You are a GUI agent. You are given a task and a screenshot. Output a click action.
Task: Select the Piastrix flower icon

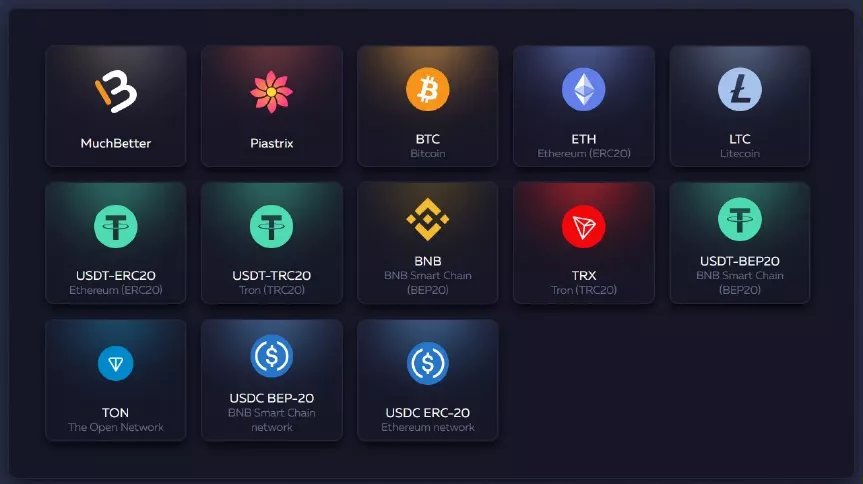click(x=271, y=92)
